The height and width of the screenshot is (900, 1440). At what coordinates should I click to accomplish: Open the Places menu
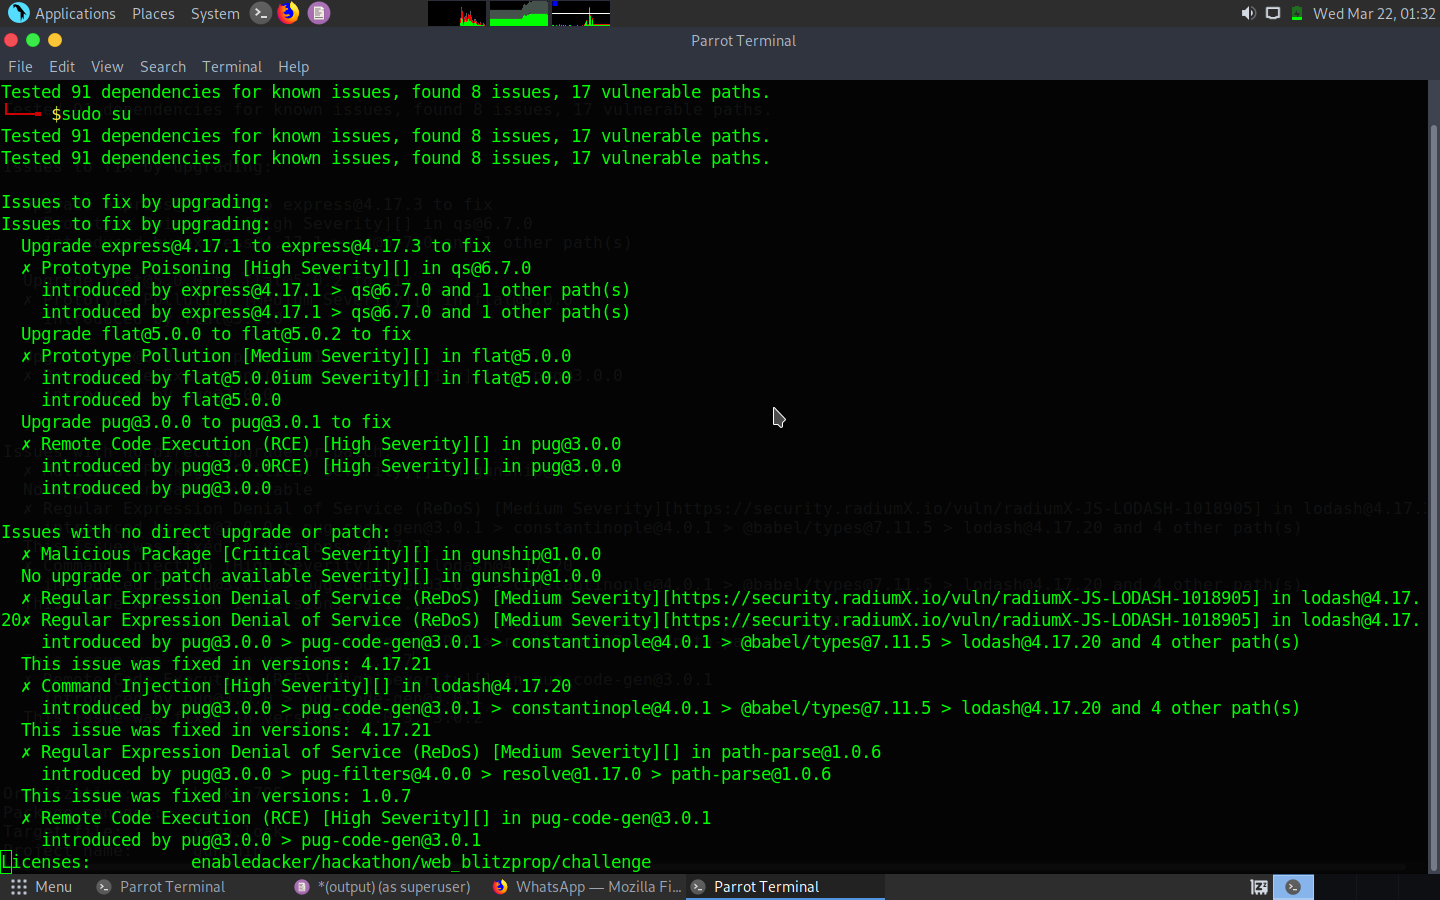point(153,13)
